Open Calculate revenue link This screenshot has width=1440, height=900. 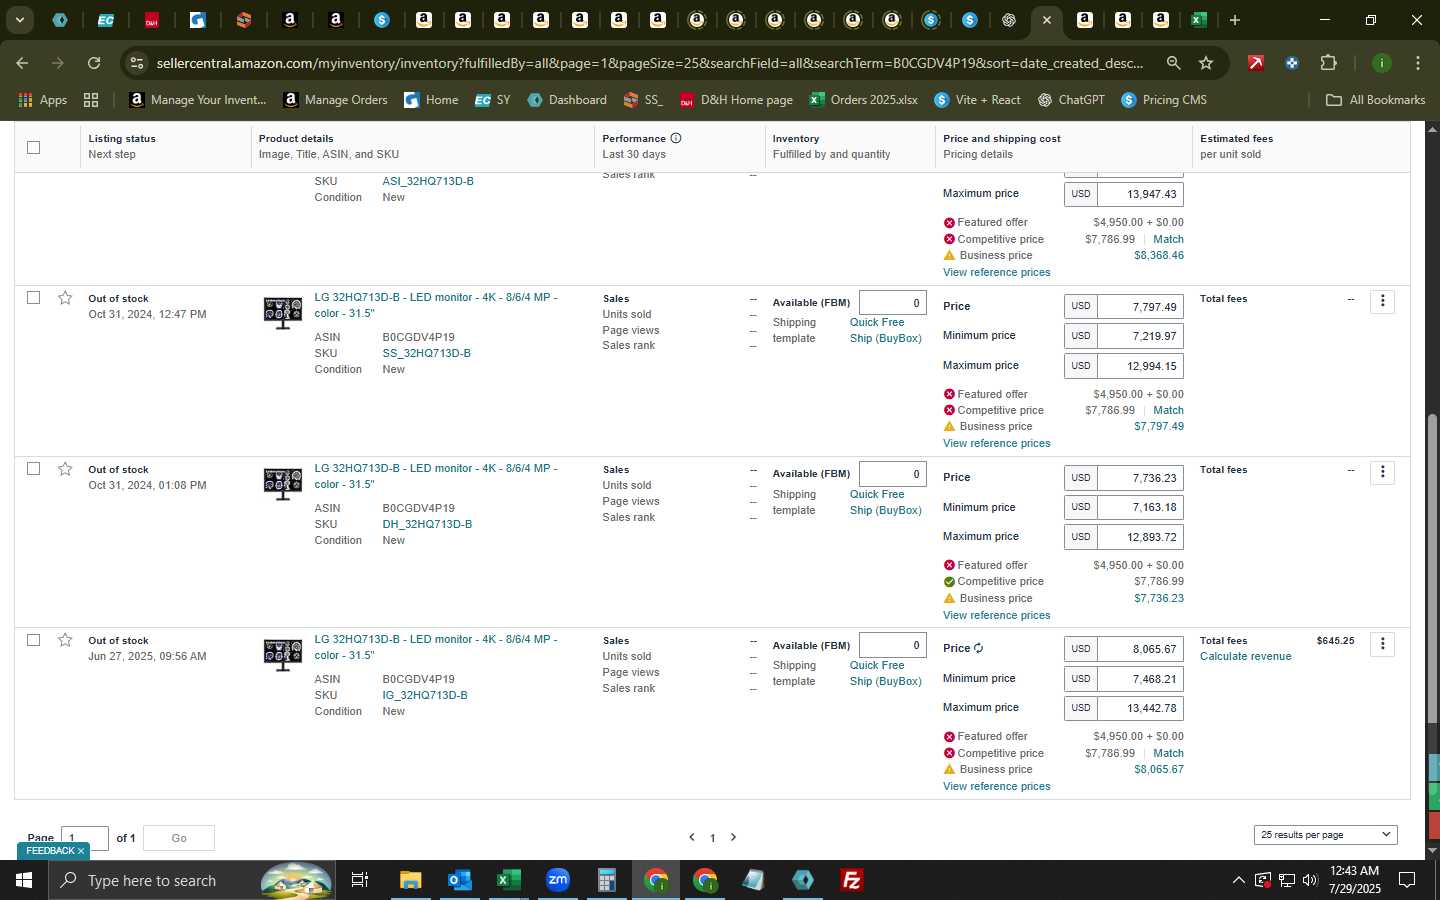(1245, 656)
